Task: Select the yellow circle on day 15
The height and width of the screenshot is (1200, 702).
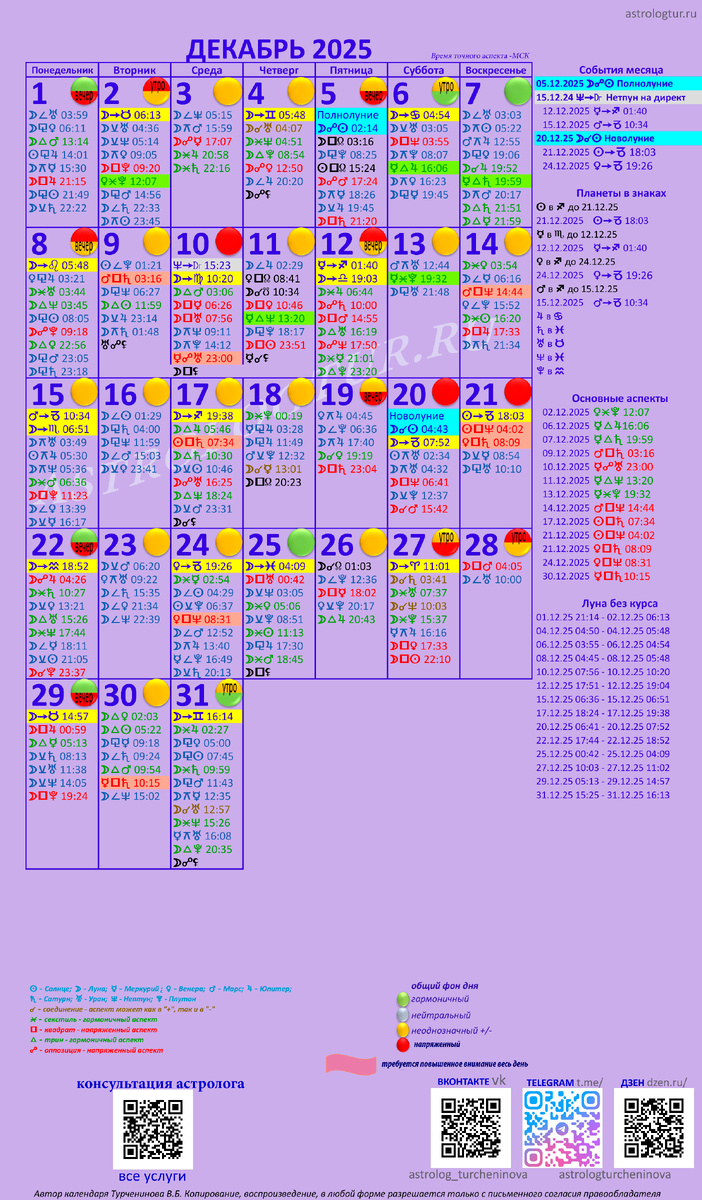Action: tap(83, 391)
